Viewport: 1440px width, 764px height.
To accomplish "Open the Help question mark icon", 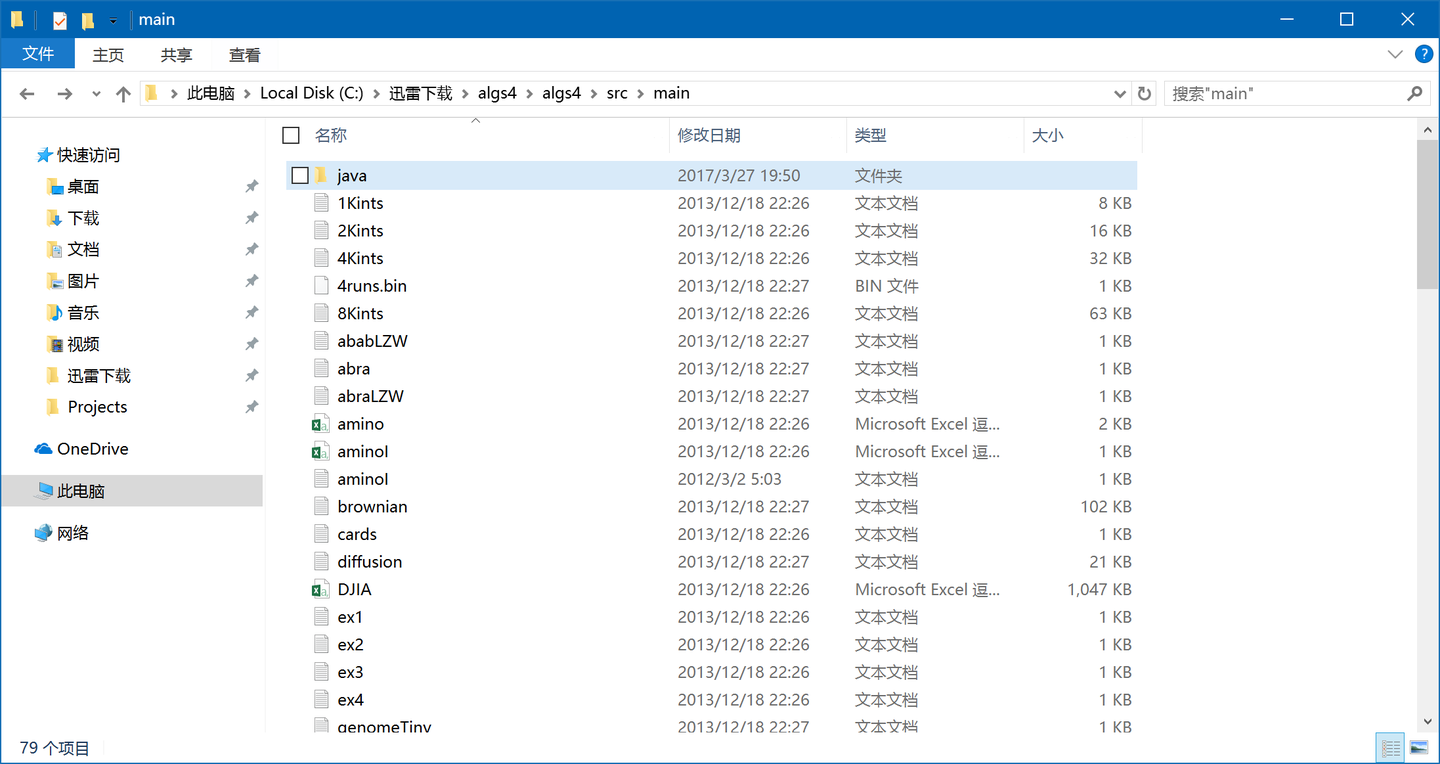I will pyautogui.click(x=1422, y=55).
